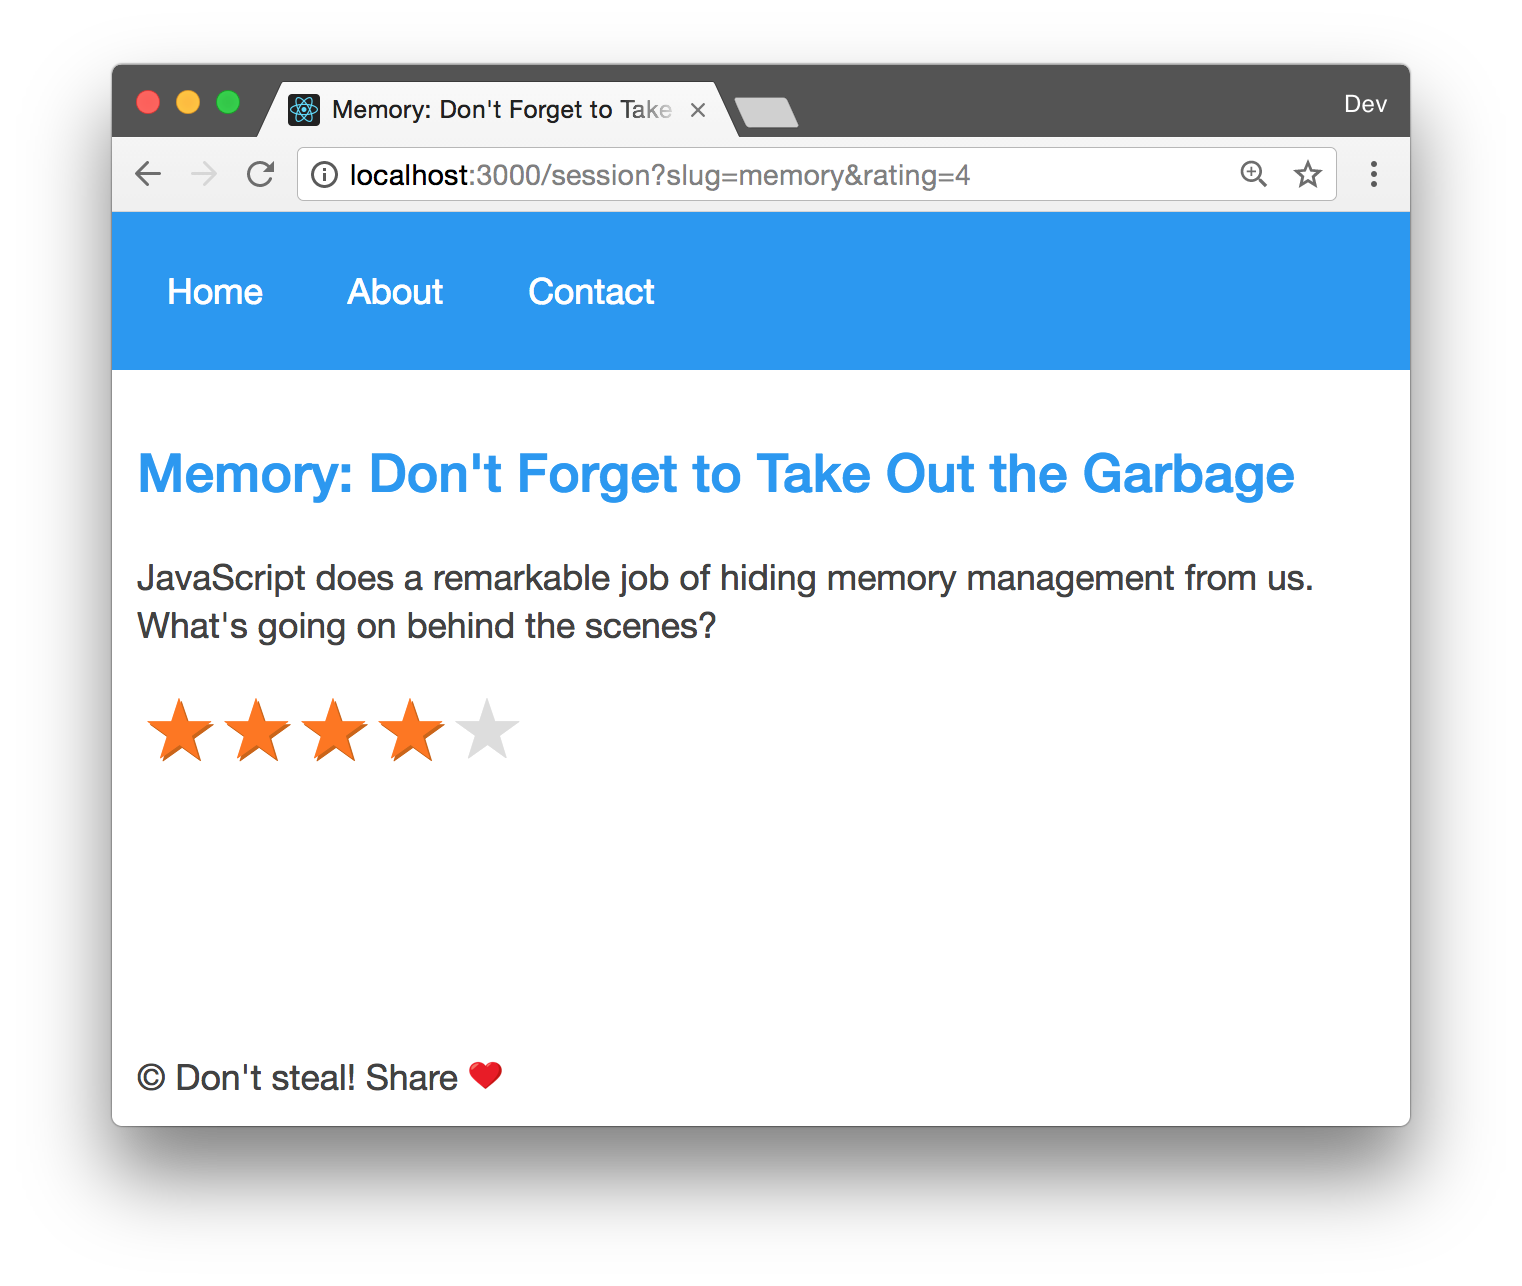Open a new browser tab
Viewport: 1522px width, 1286px height.
coord(765,110)
